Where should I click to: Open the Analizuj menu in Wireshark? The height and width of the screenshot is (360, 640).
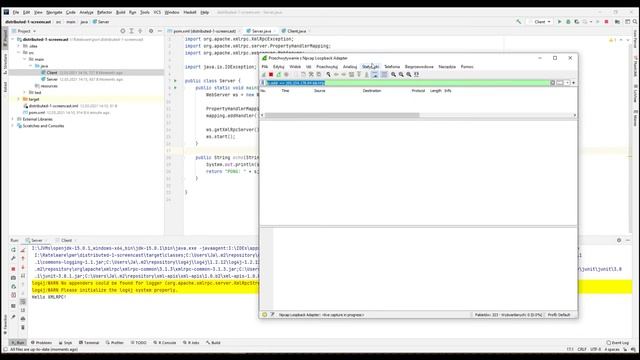[x=350, y=67]
